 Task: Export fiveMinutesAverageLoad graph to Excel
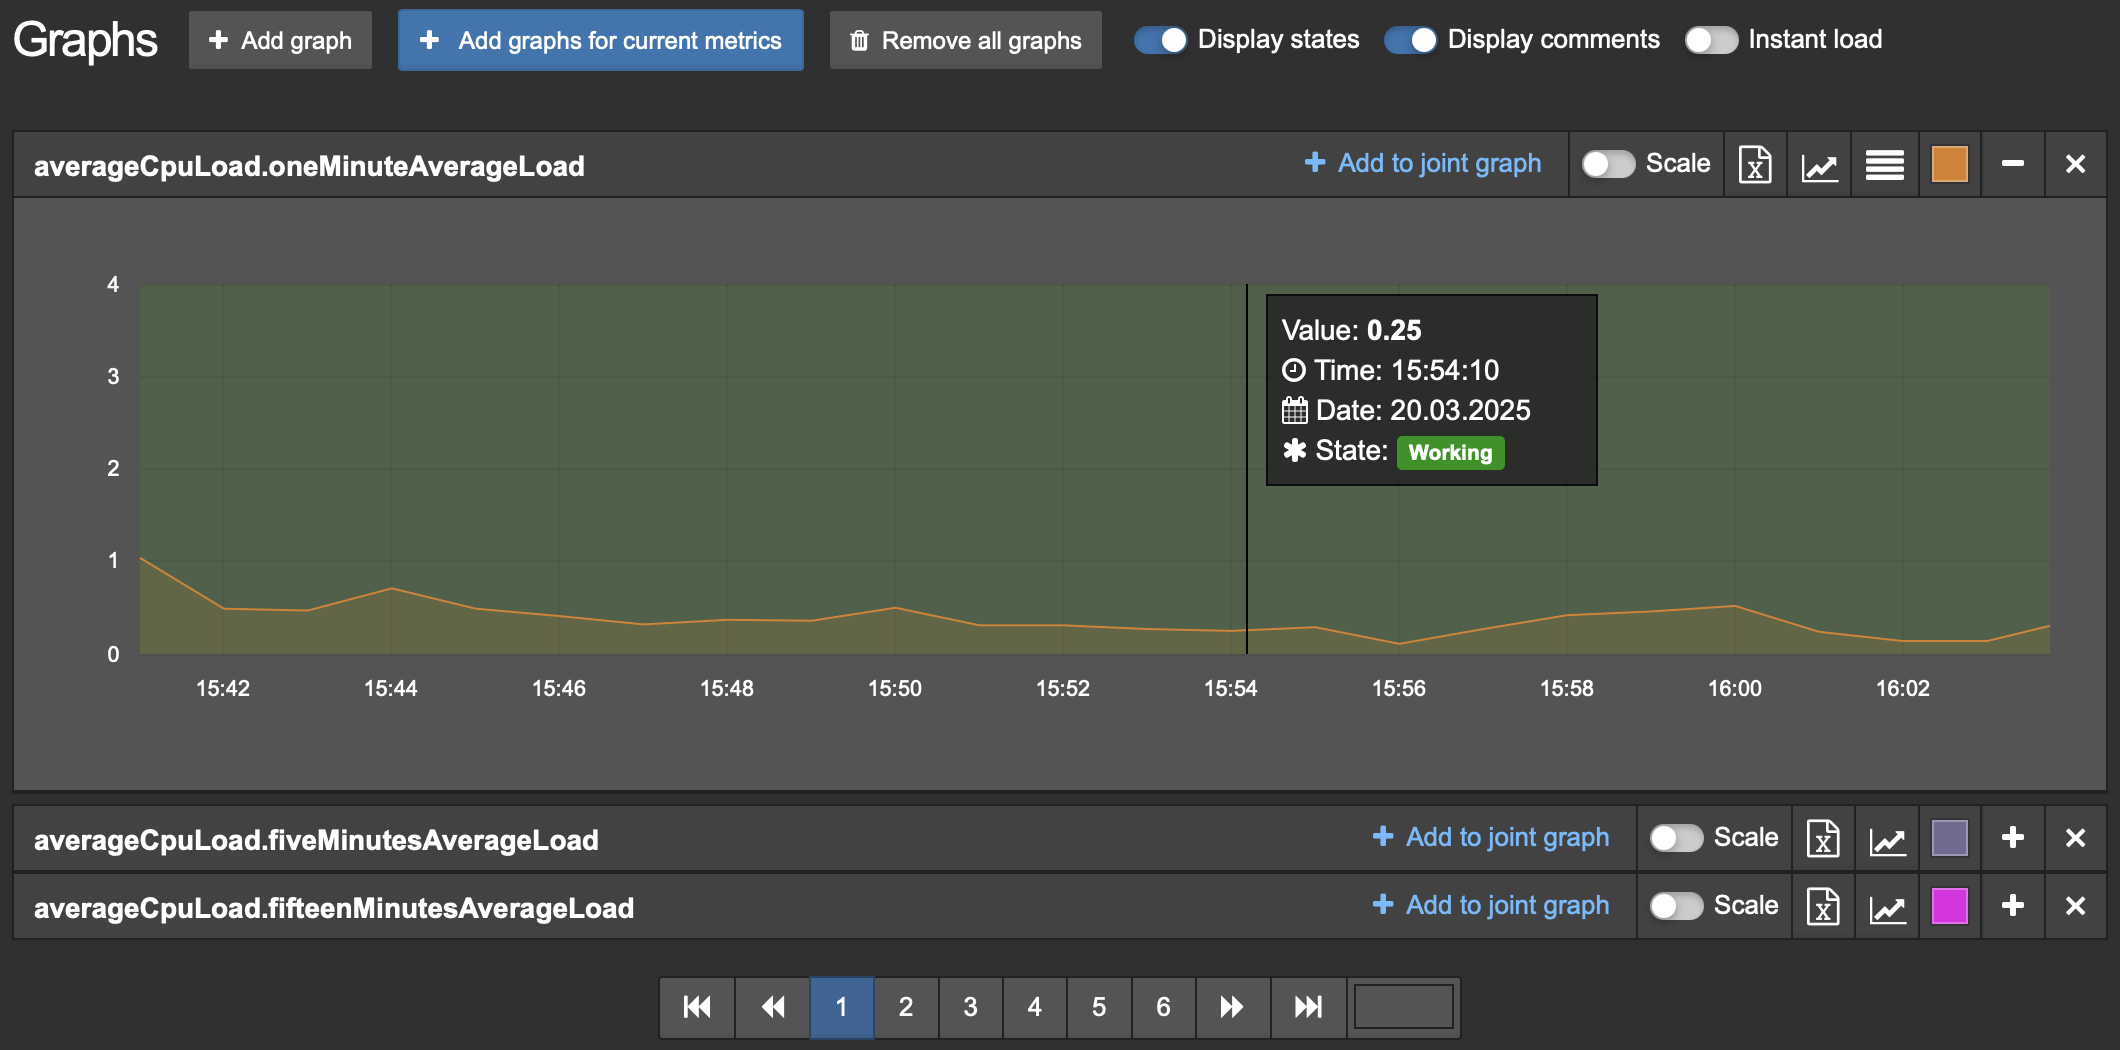click(1823, 838)
